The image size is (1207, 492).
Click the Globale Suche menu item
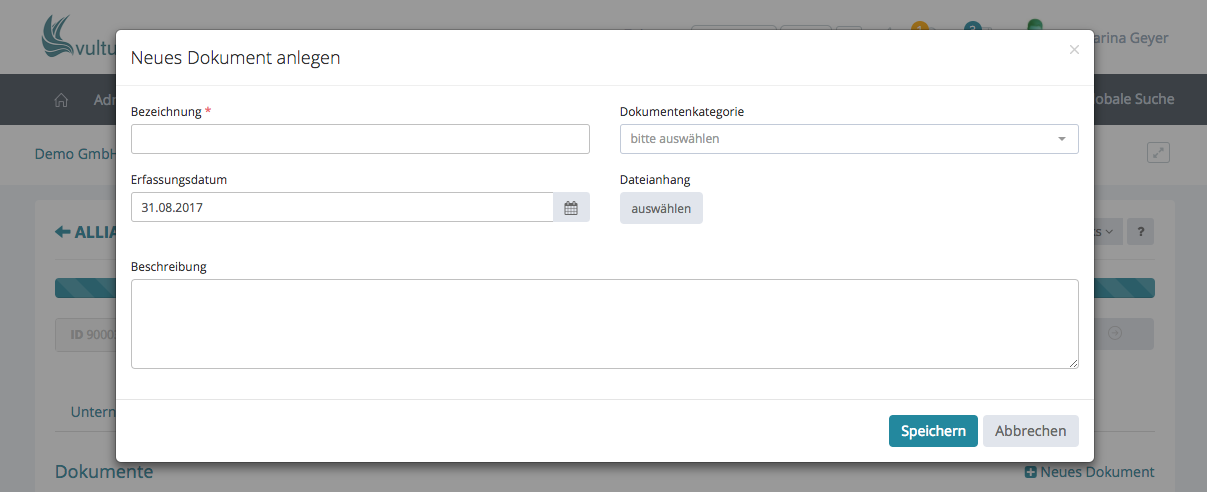1134,99
